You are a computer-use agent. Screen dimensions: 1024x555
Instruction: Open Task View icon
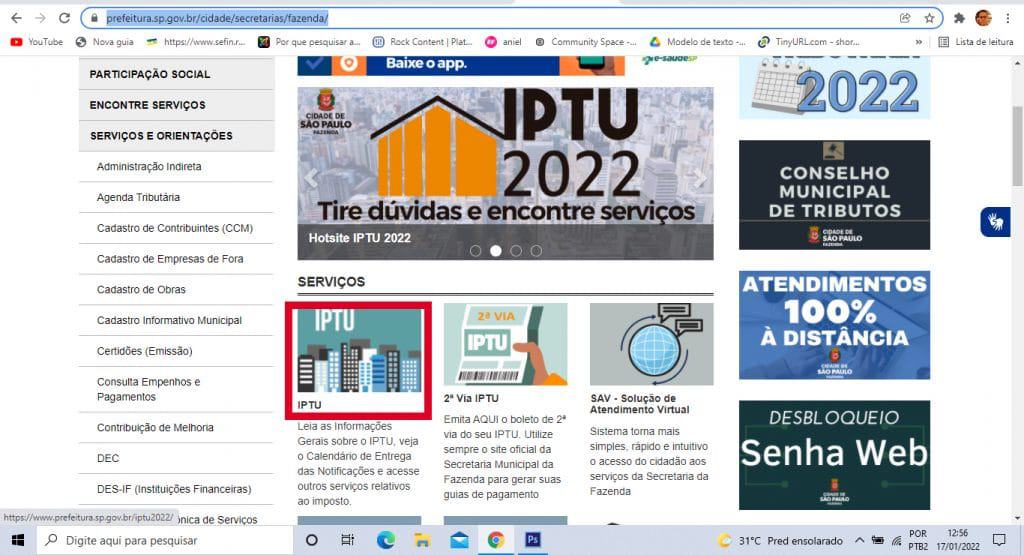coord(347,540)
